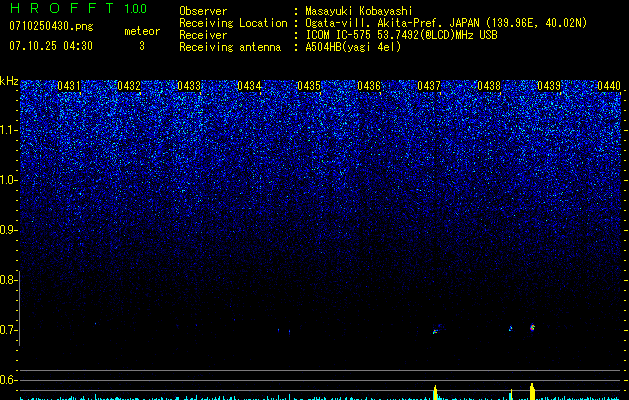Click the 0.9 kHz frequency axis label
Image resolution: width=629 pixels, height=400 pixels.
point(7,230)
